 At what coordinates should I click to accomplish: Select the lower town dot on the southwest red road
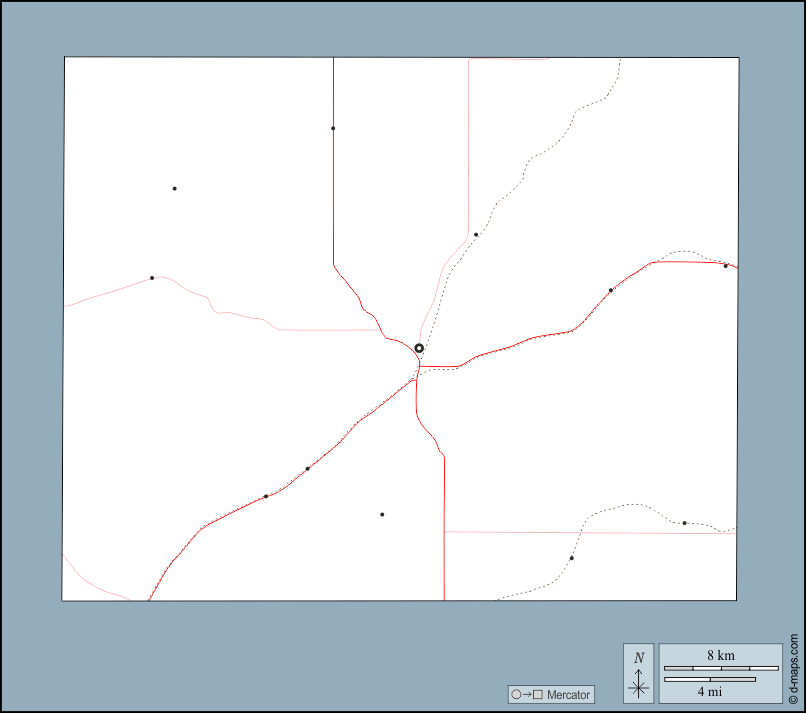coord(265,496)
